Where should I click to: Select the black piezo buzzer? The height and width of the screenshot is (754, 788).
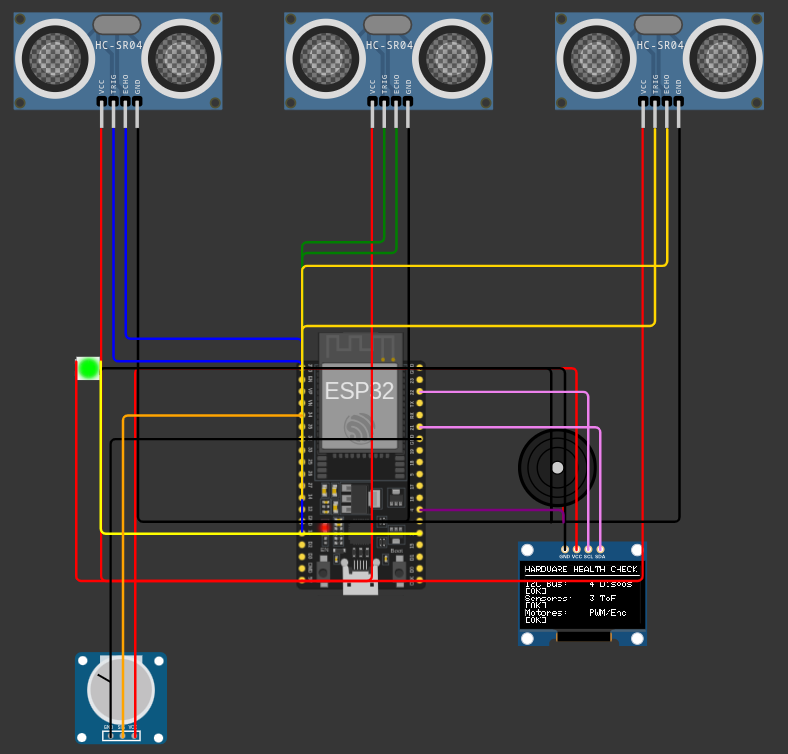coord(557,468)
